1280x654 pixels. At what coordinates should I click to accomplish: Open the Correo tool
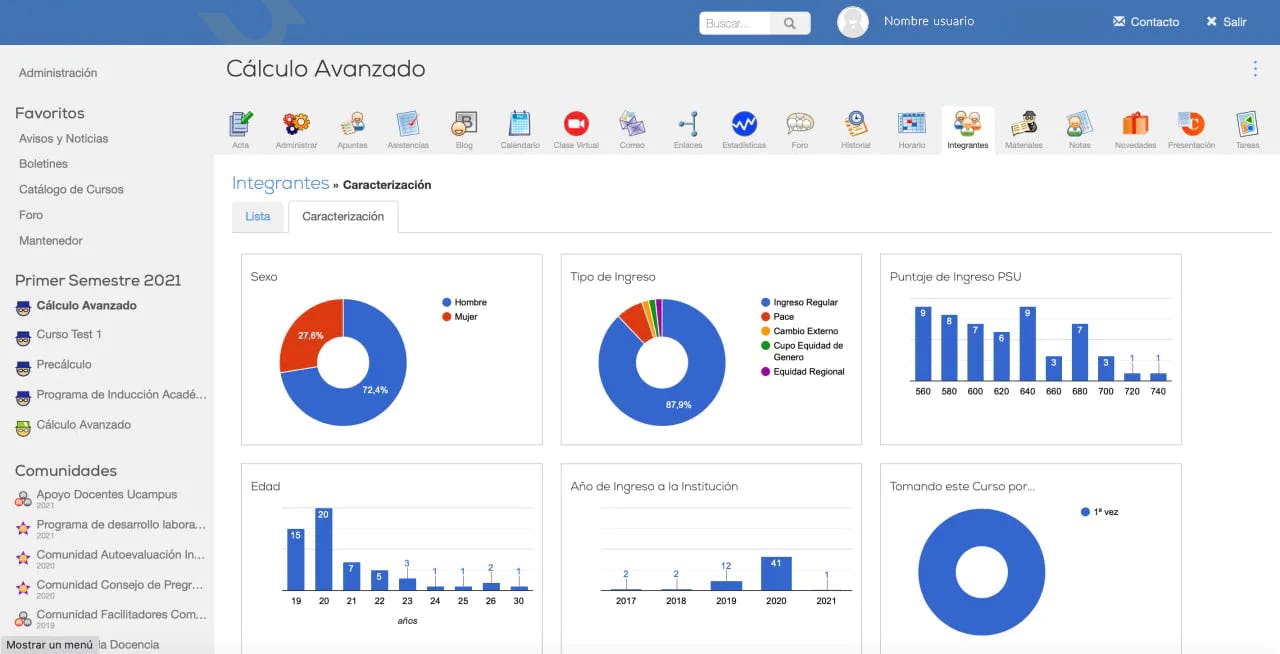click(x=631, y=128)
